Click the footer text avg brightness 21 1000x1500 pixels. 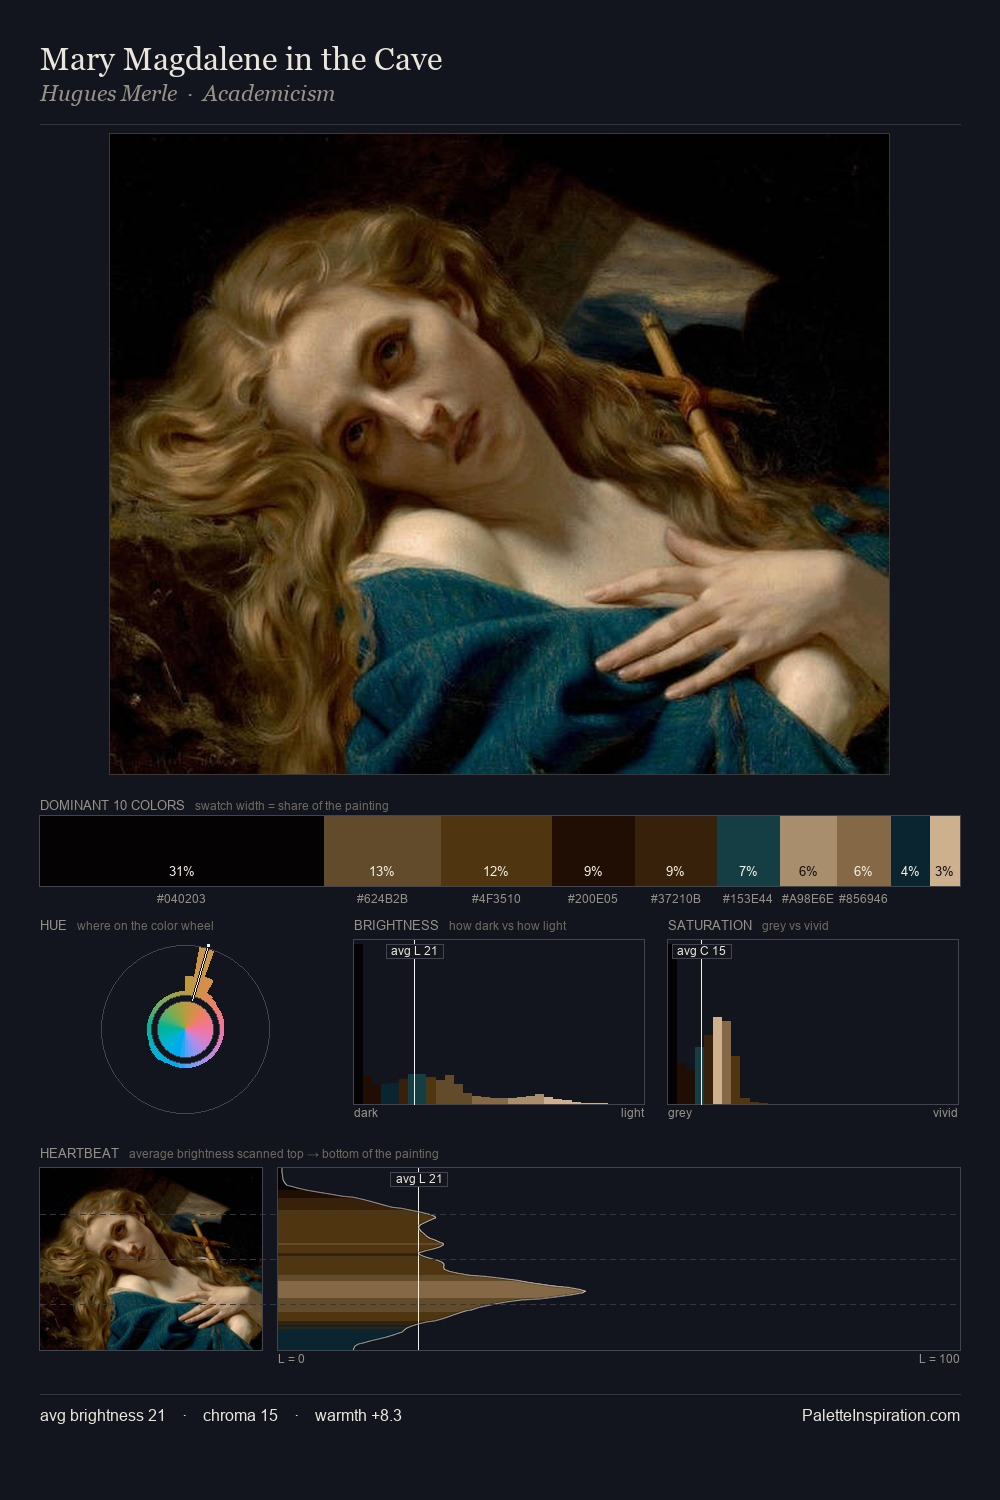pyautogui.click(x=102, y=1416)
